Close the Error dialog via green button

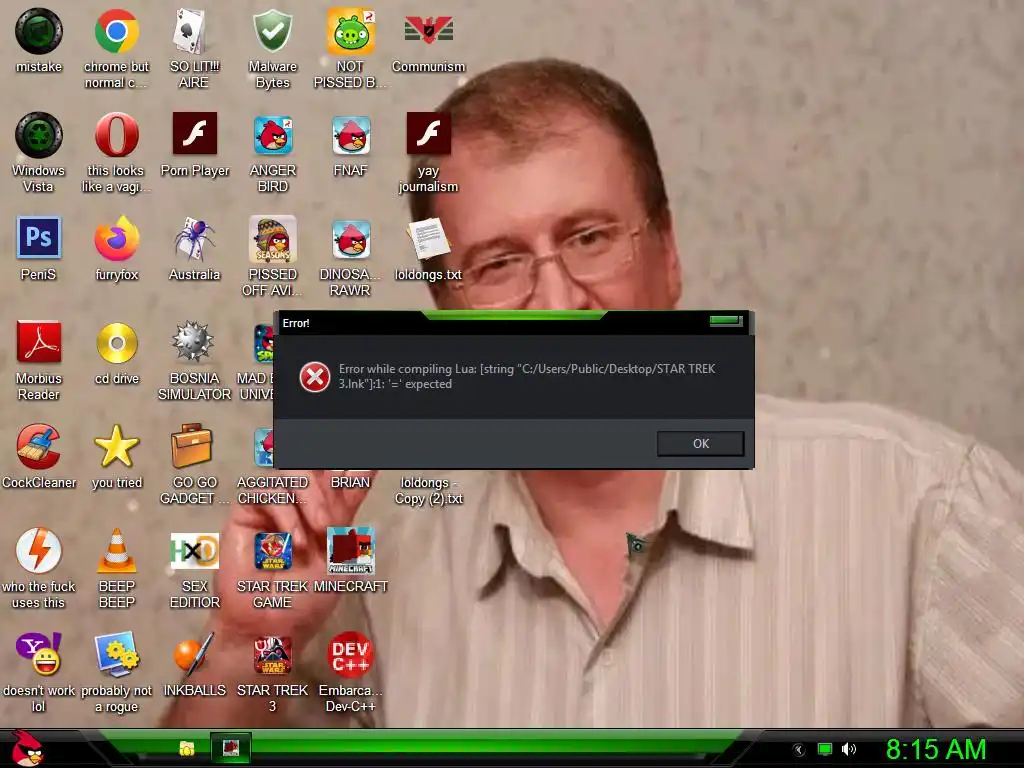(x=726, y=321)
